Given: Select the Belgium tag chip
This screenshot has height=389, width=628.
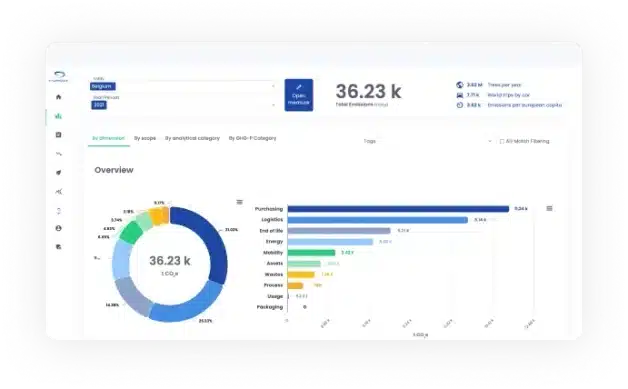Looking at the screenshot, I should pyautogui.click(x=103, y=86).
